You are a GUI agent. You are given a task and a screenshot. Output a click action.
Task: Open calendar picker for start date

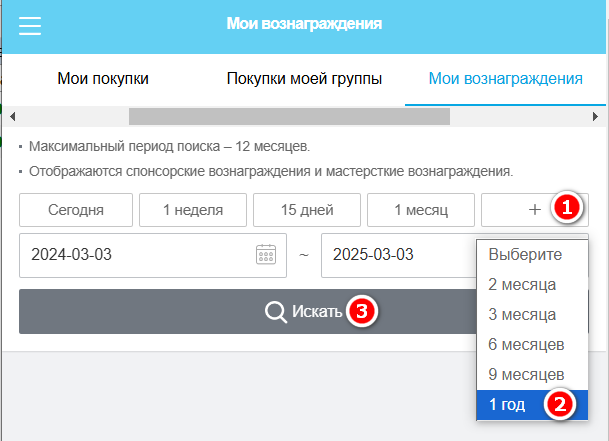266,254
